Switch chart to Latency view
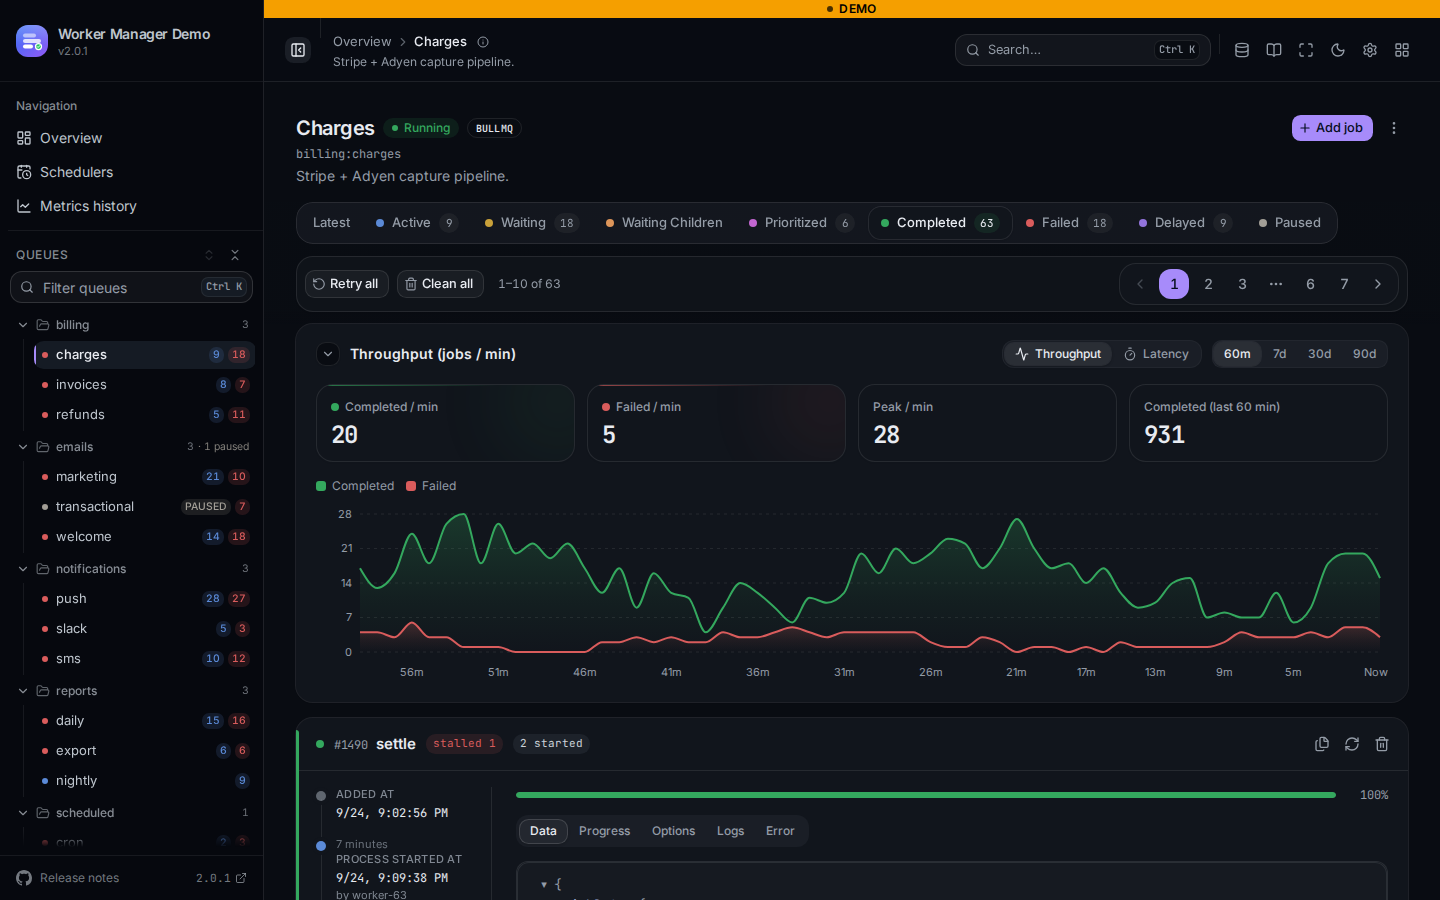1440x900 pixels. point(1156,354)
